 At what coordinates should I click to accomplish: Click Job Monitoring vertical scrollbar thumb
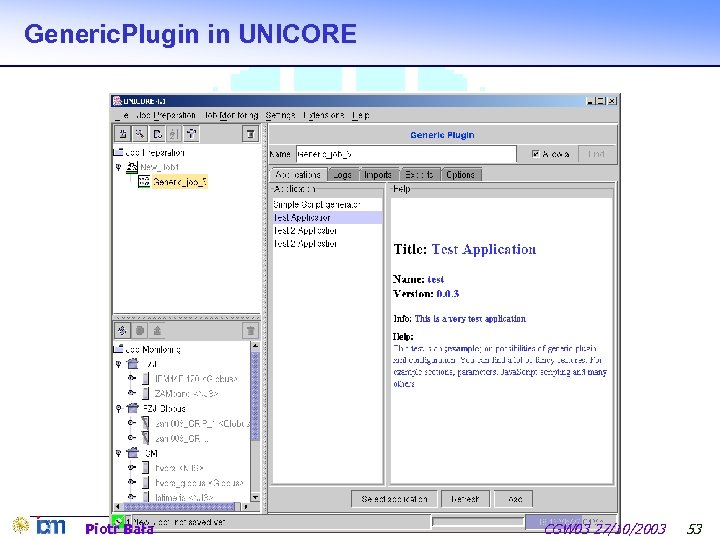click(255, 395)
